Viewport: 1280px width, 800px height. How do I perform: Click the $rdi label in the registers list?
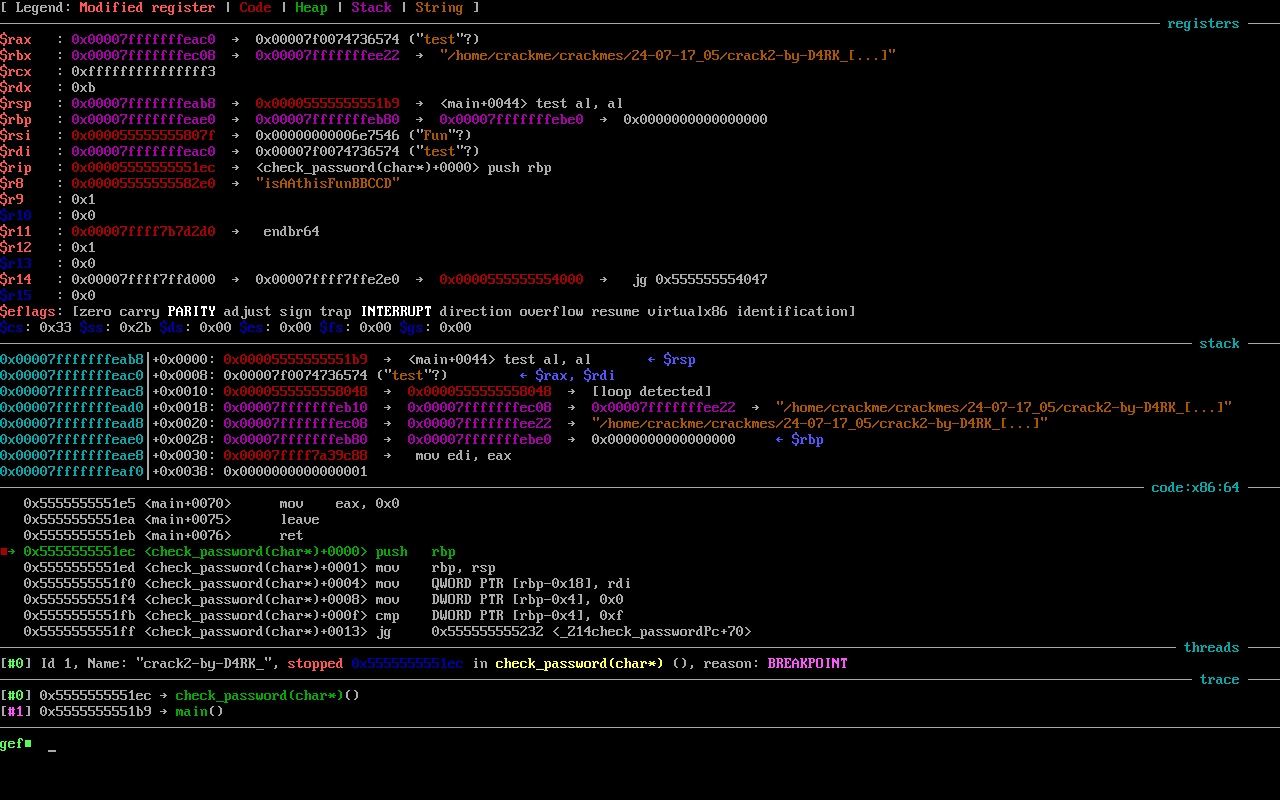[x=16, y=152]
